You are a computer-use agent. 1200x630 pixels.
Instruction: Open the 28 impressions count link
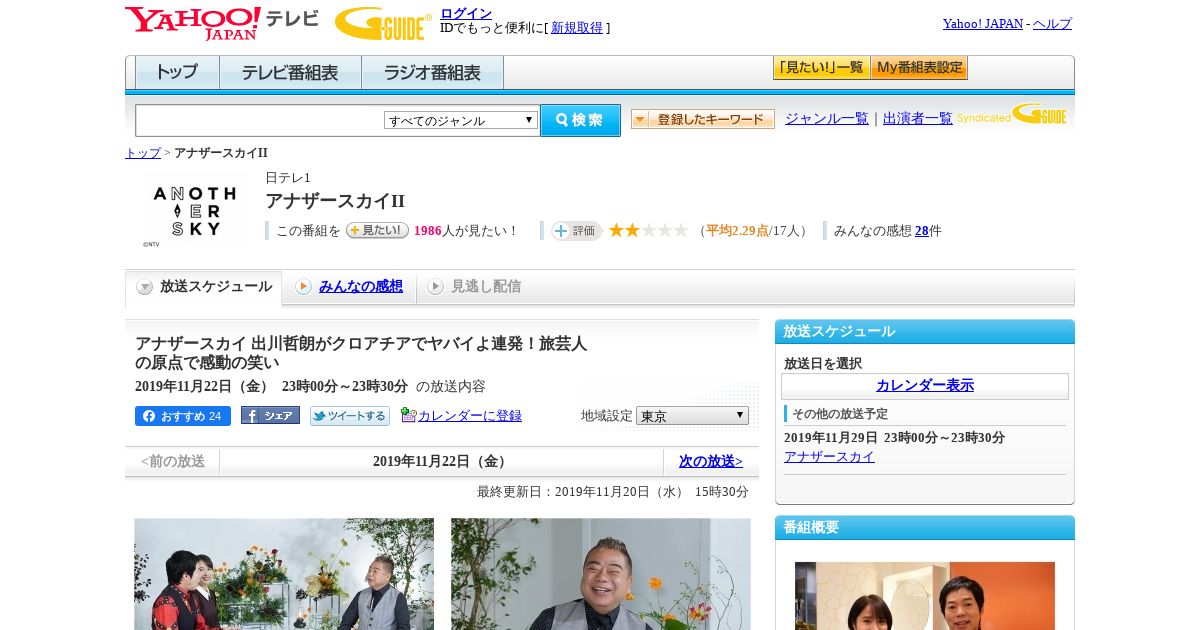click(x=922, y=231)
